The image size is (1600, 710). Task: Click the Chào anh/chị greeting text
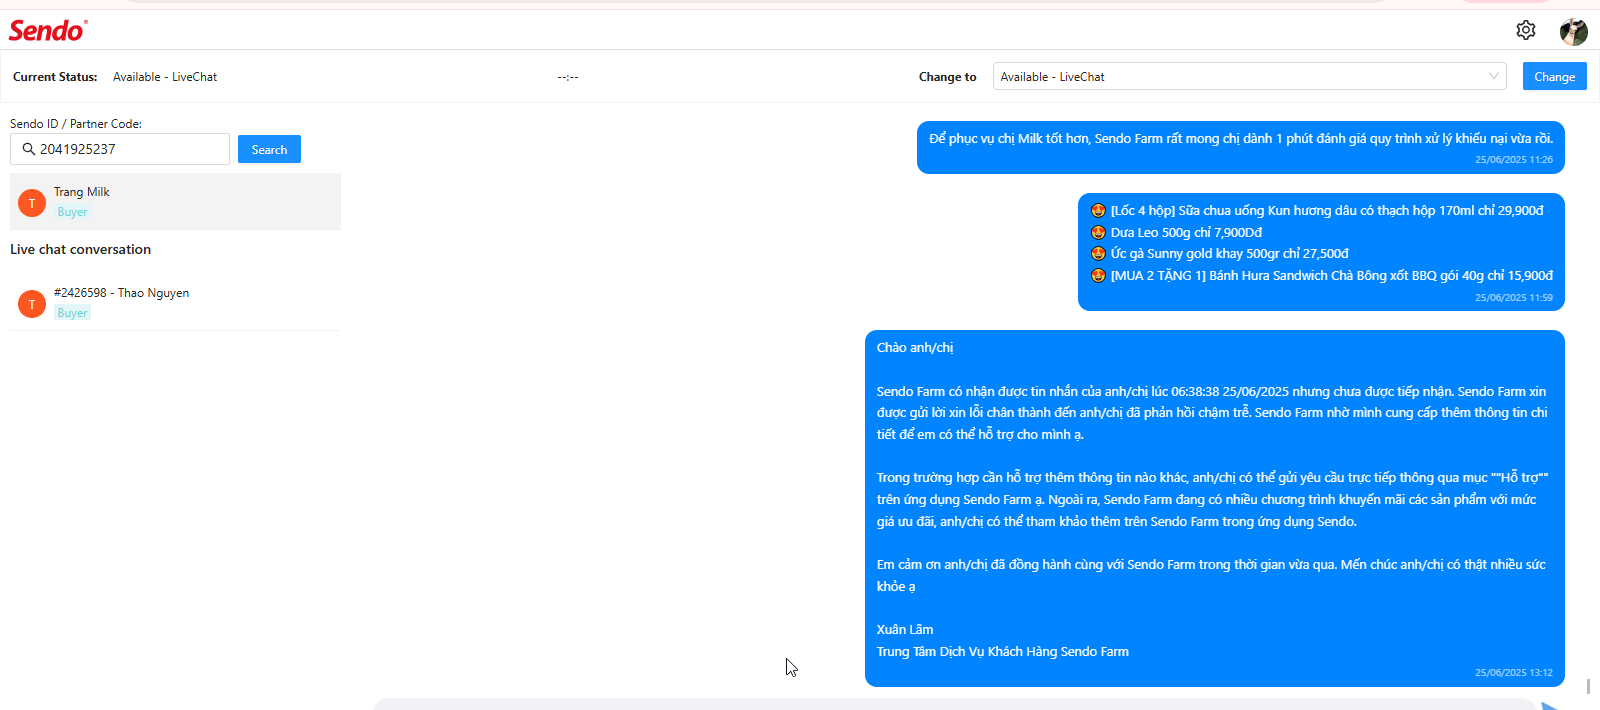tap(915, 348)
